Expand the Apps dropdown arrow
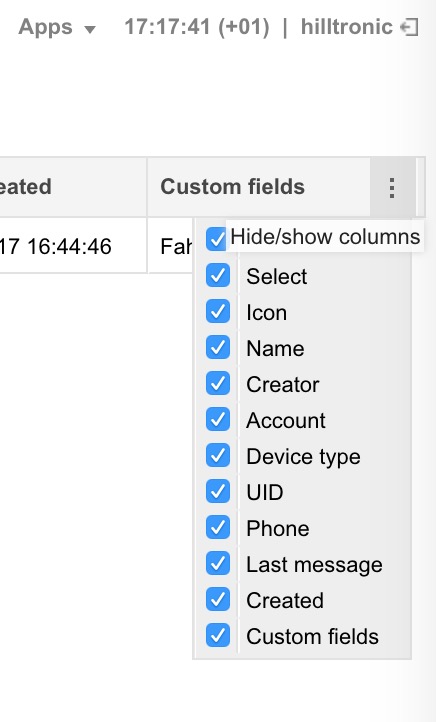Image resolution: width=436 pixels, height=722 pixels. 90,29
